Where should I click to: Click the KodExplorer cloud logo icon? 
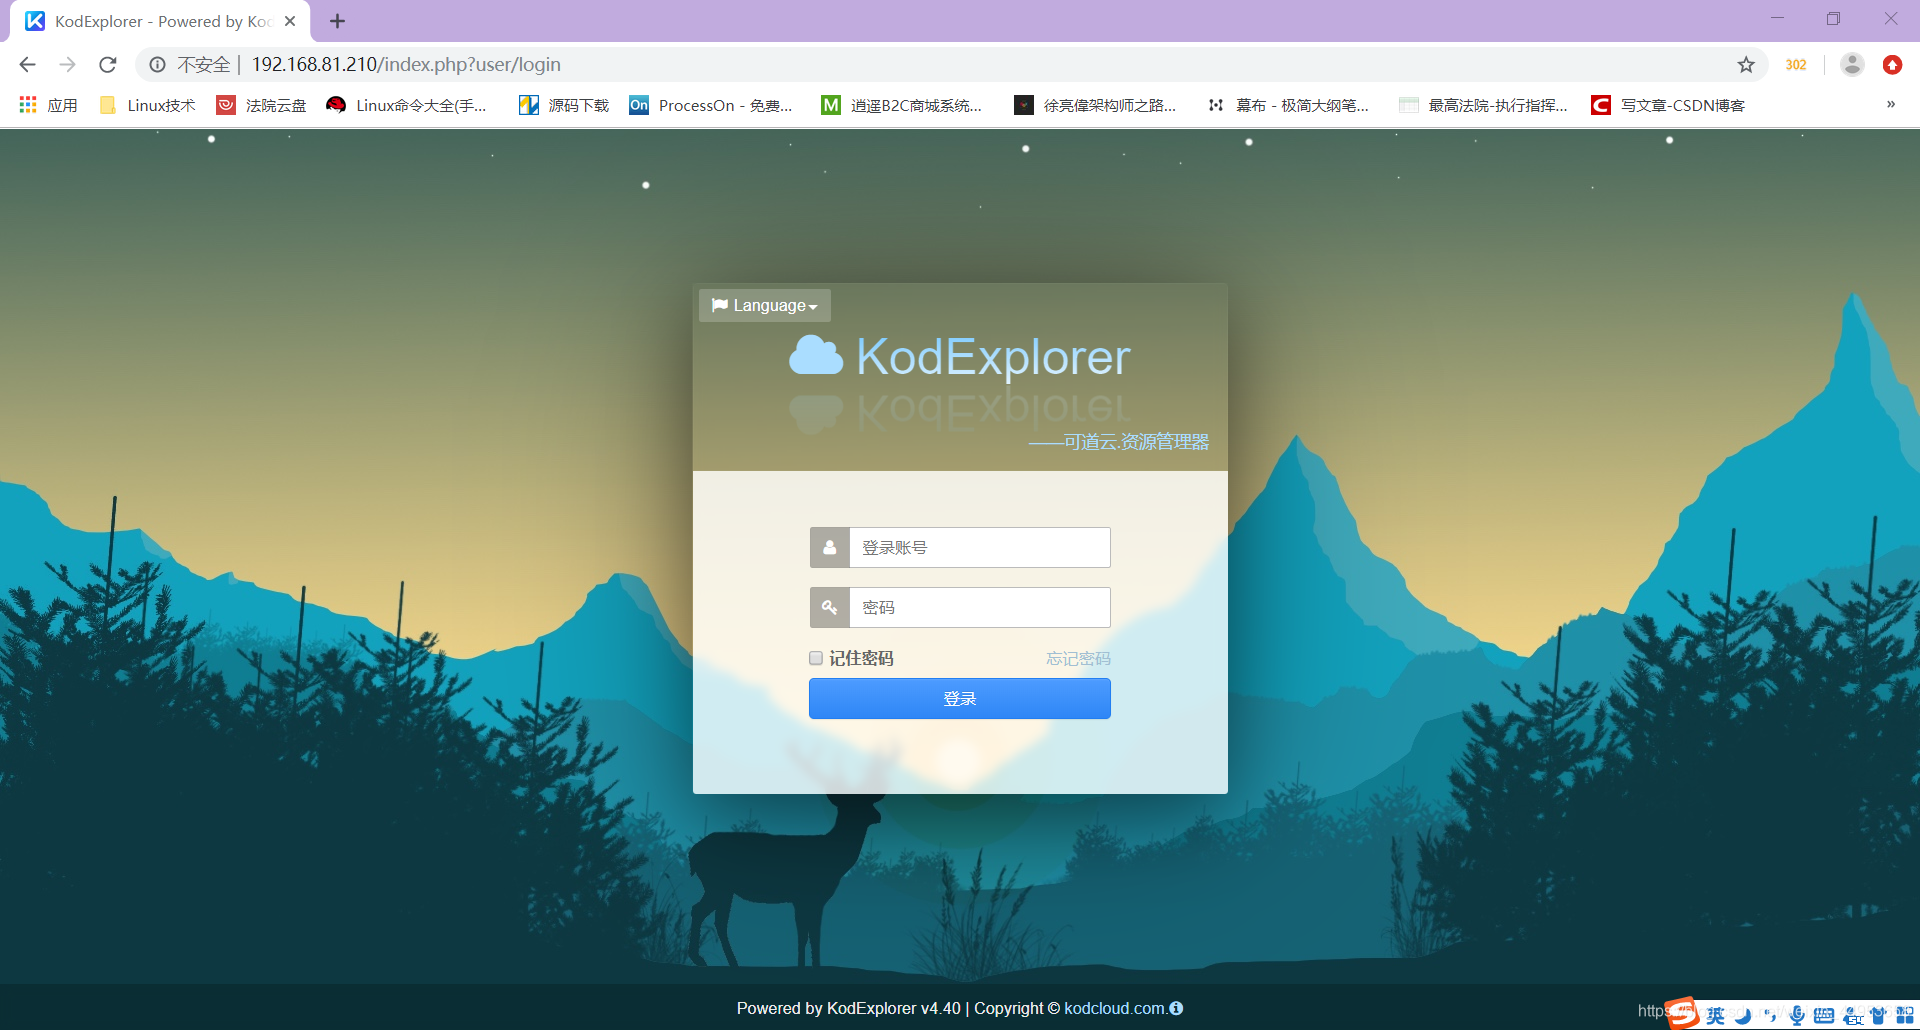click(x=816, y=356)
